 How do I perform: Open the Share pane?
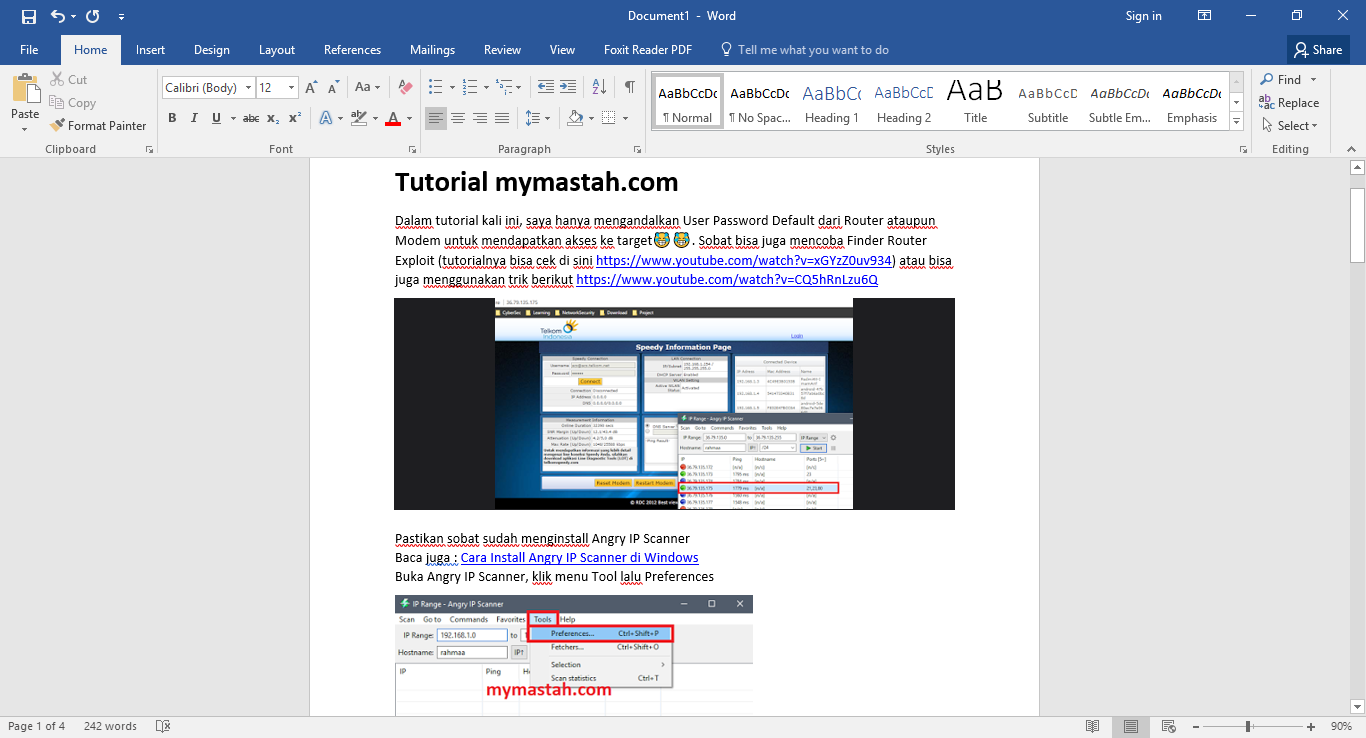coord(1318,49)
